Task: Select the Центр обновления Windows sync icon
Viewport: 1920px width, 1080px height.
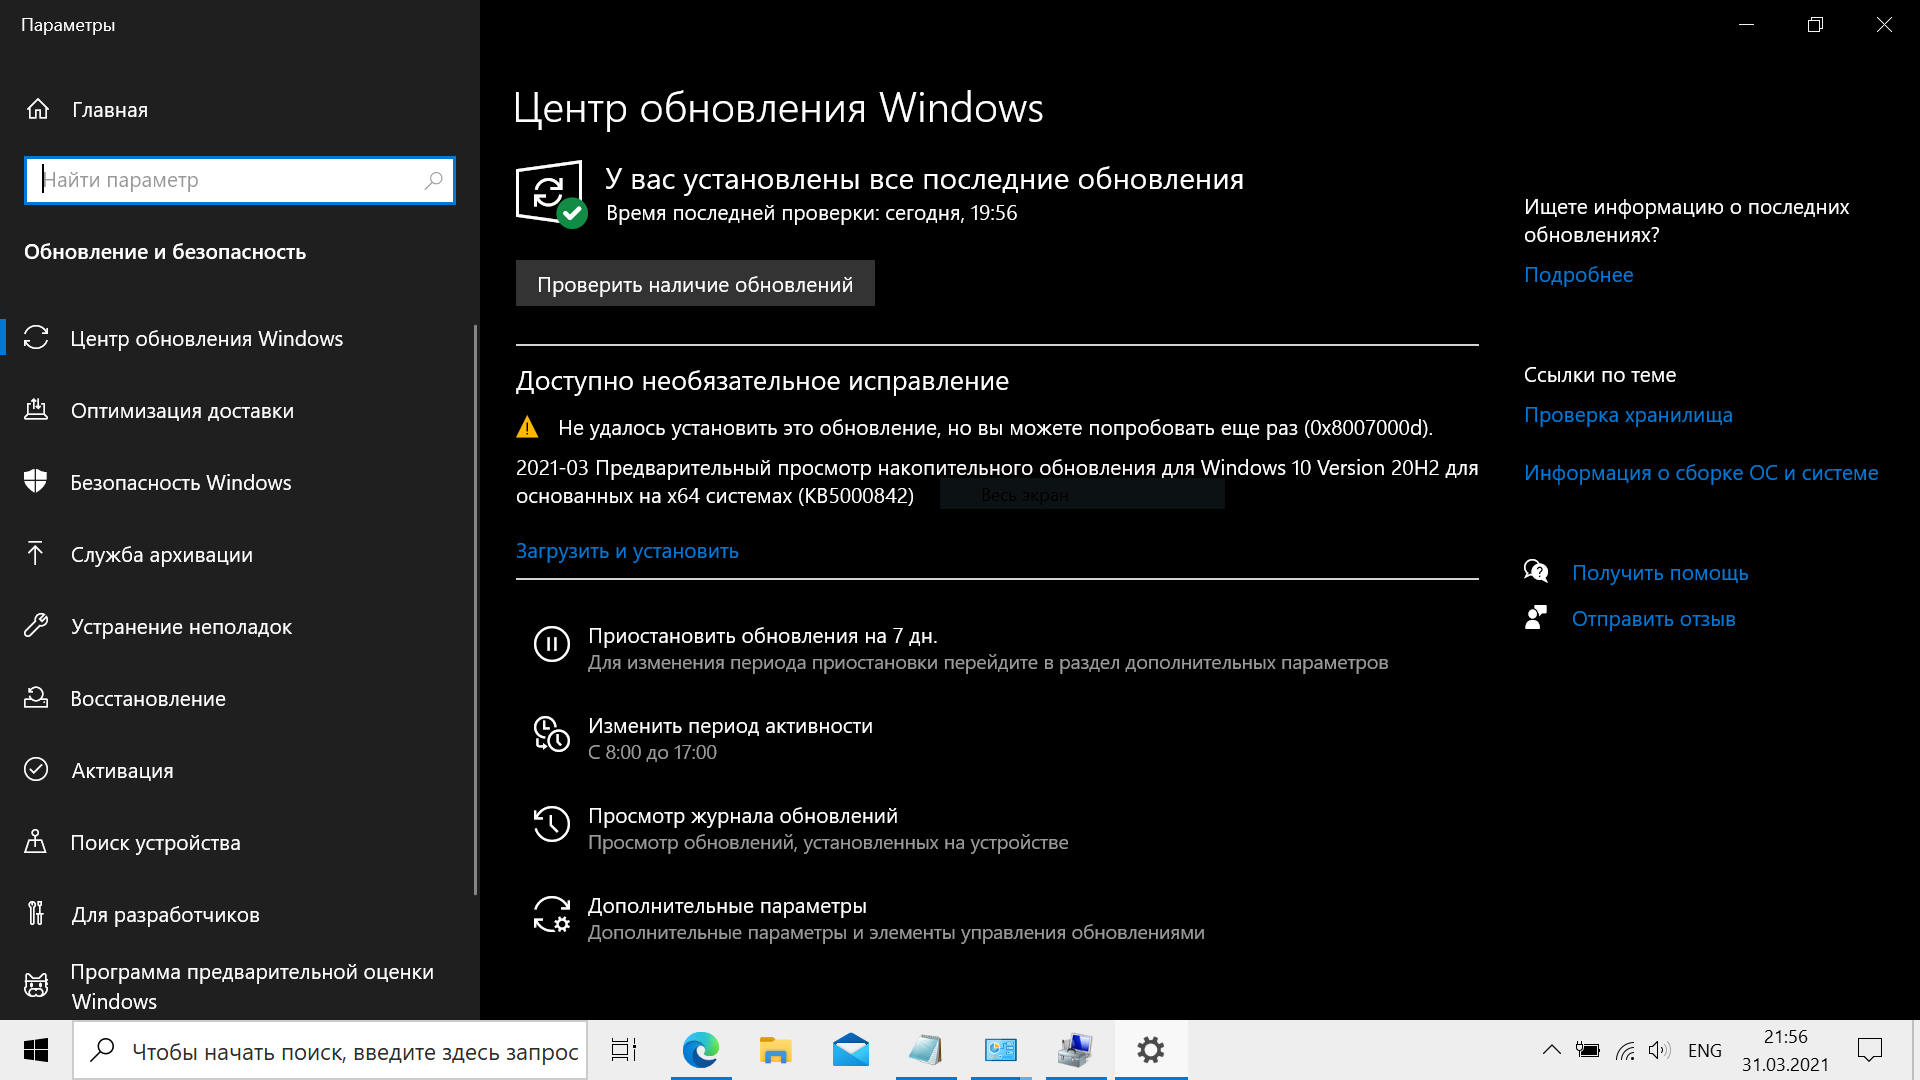Action: (36, 338)
